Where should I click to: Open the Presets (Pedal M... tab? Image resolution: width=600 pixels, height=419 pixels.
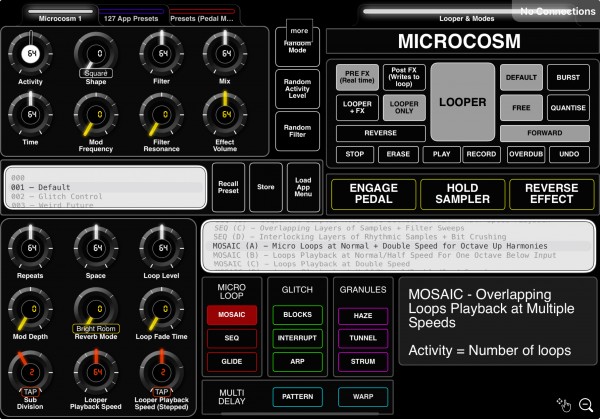point(202,15)
